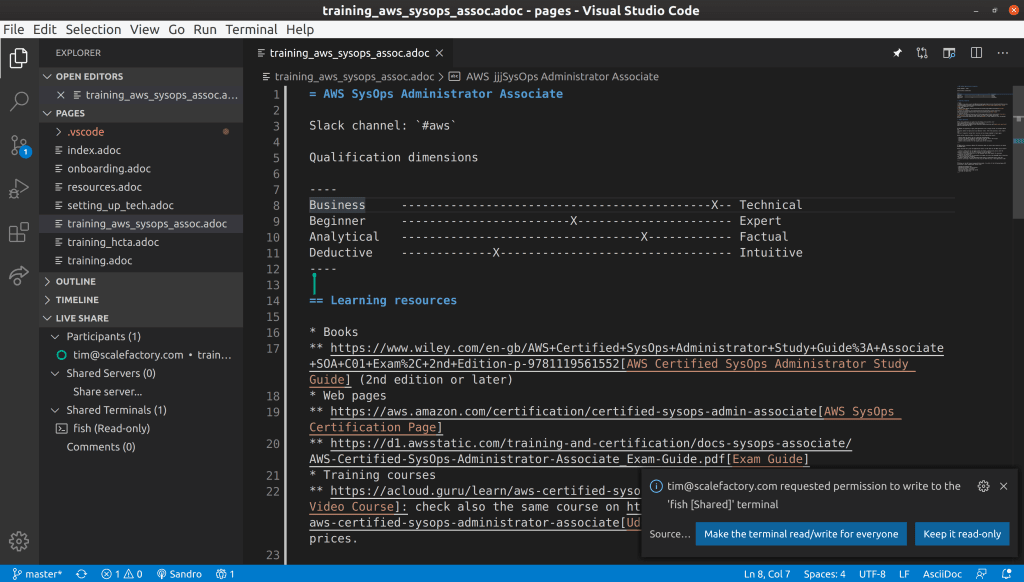The image size is (1024, 582).
Task: Click Share server... in Live Share panel
Action: click(x=108, y=392)
